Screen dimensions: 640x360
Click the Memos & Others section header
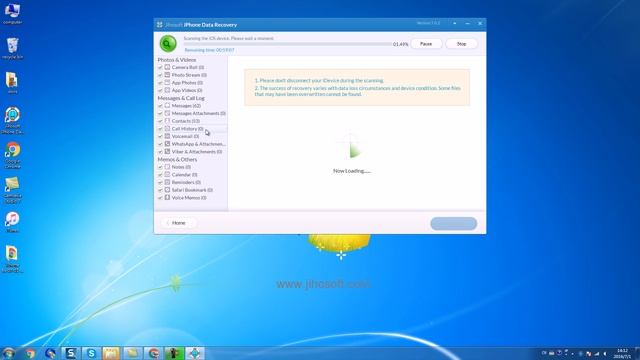(x=177, y=159)
